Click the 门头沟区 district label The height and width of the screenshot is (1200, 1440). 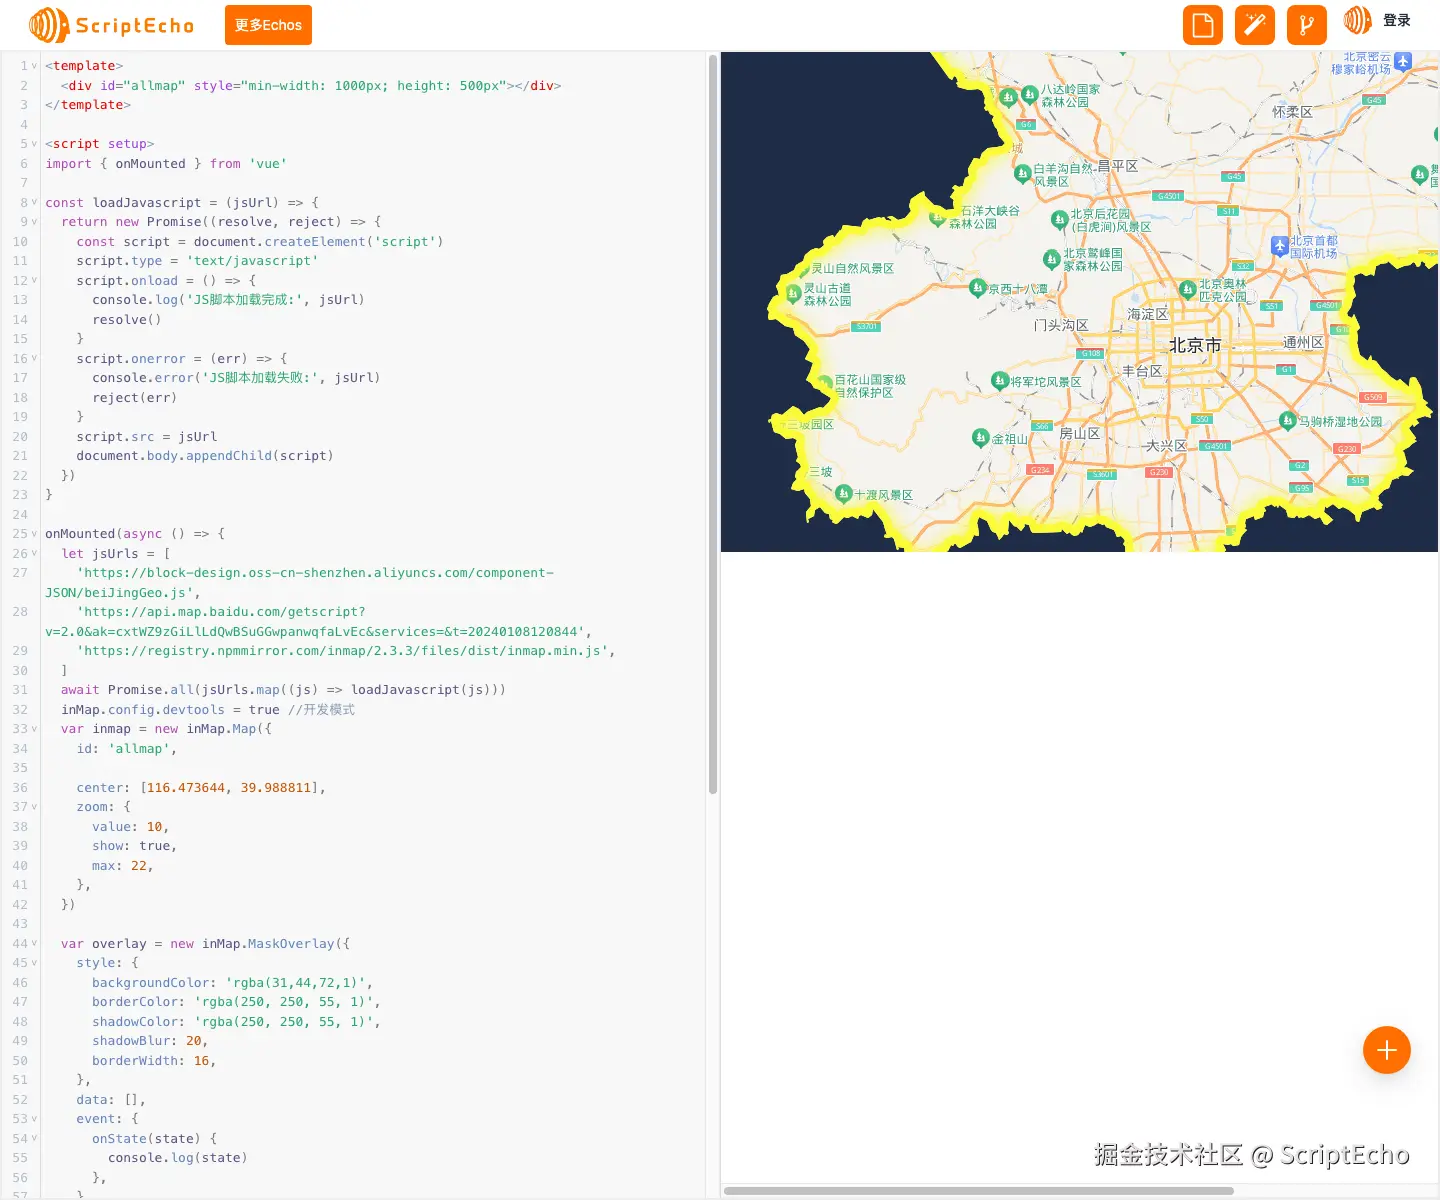(x=1061, y=325)
